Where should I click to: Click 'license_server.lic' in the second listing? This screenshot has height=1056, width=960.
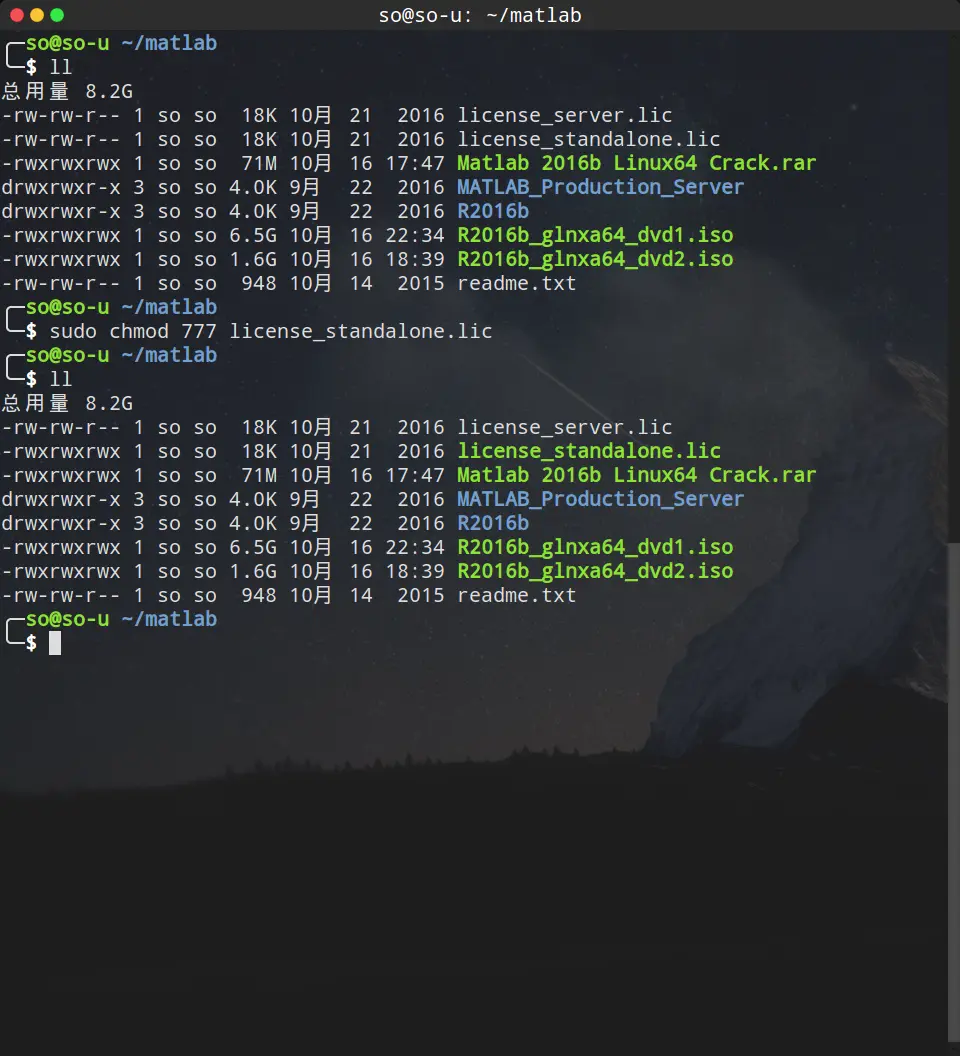coord(565,427)
